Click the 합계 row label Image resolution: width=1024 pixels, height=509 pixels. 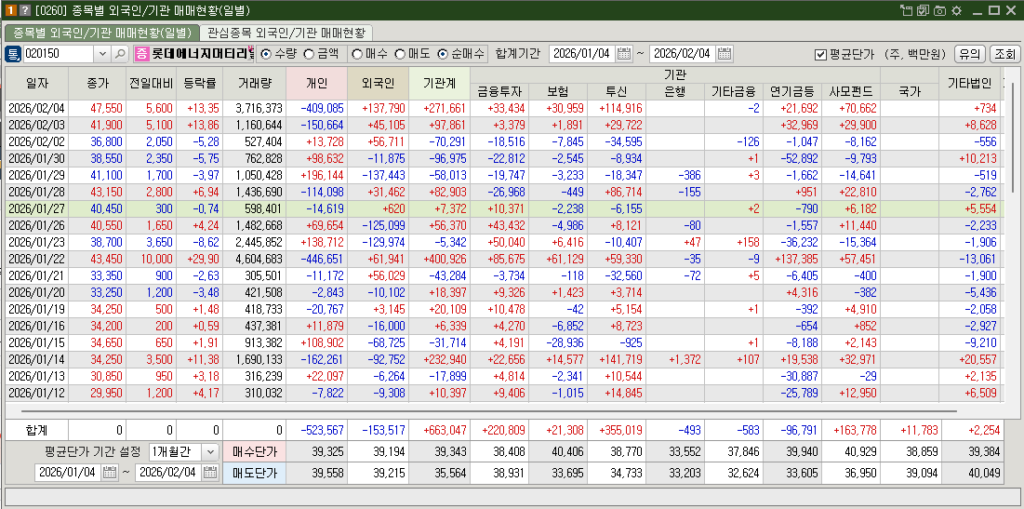coord(37,429)
